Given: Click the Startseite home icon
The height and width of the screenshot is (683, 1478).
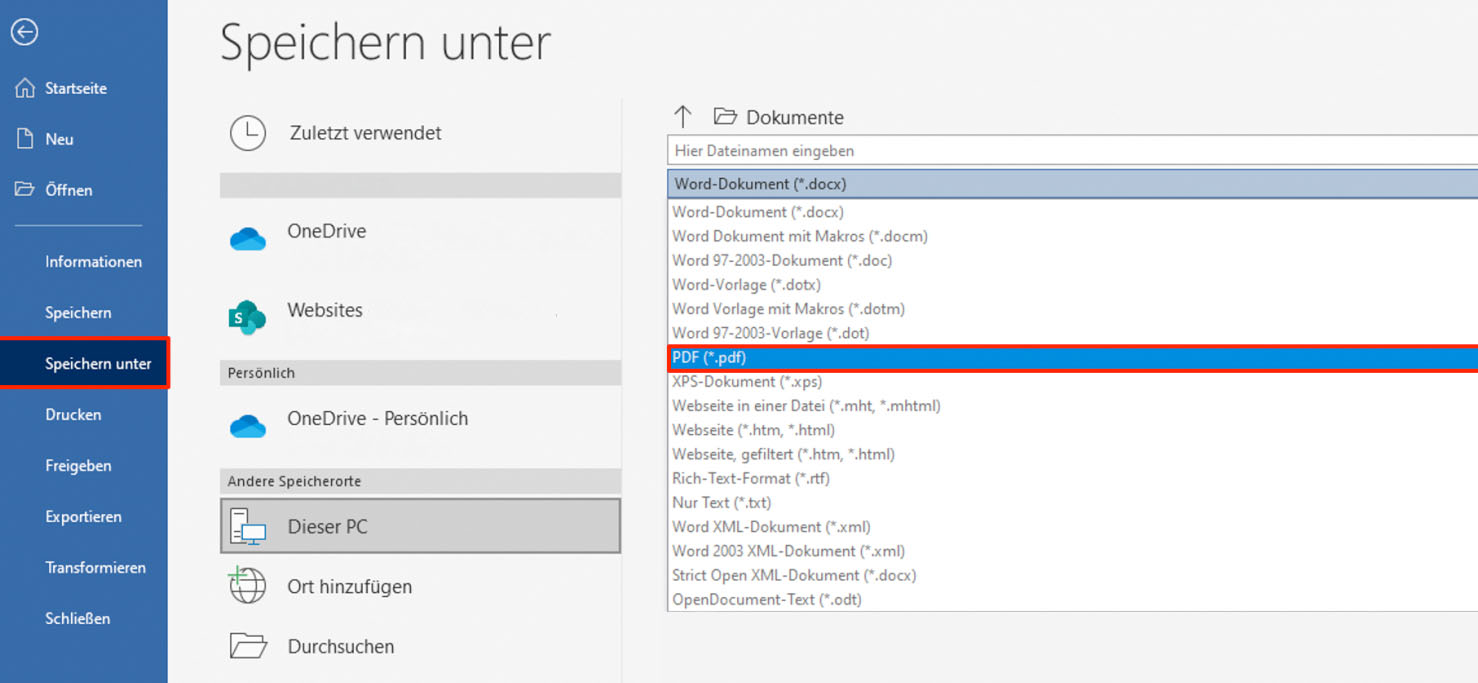Looking at the screenshot, I should (x=25, y=88).
